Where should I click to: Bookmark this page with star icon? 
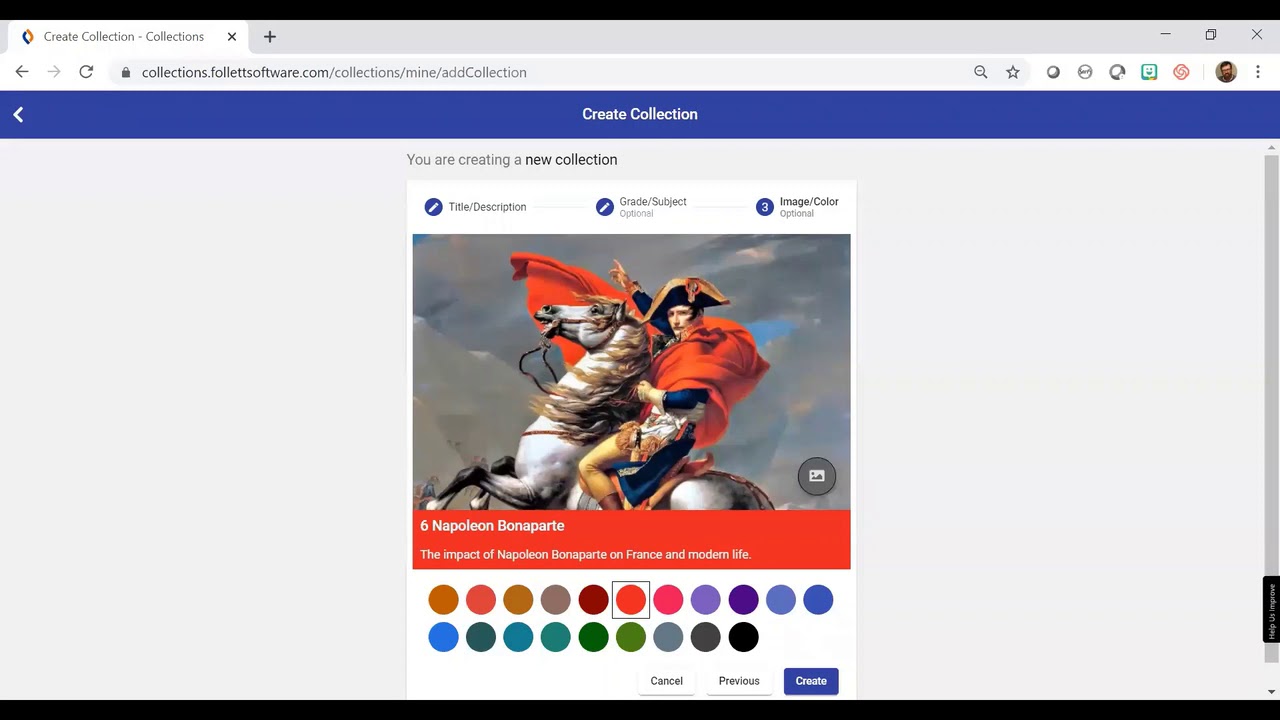pyautogui.click(x=1013, y=72)
